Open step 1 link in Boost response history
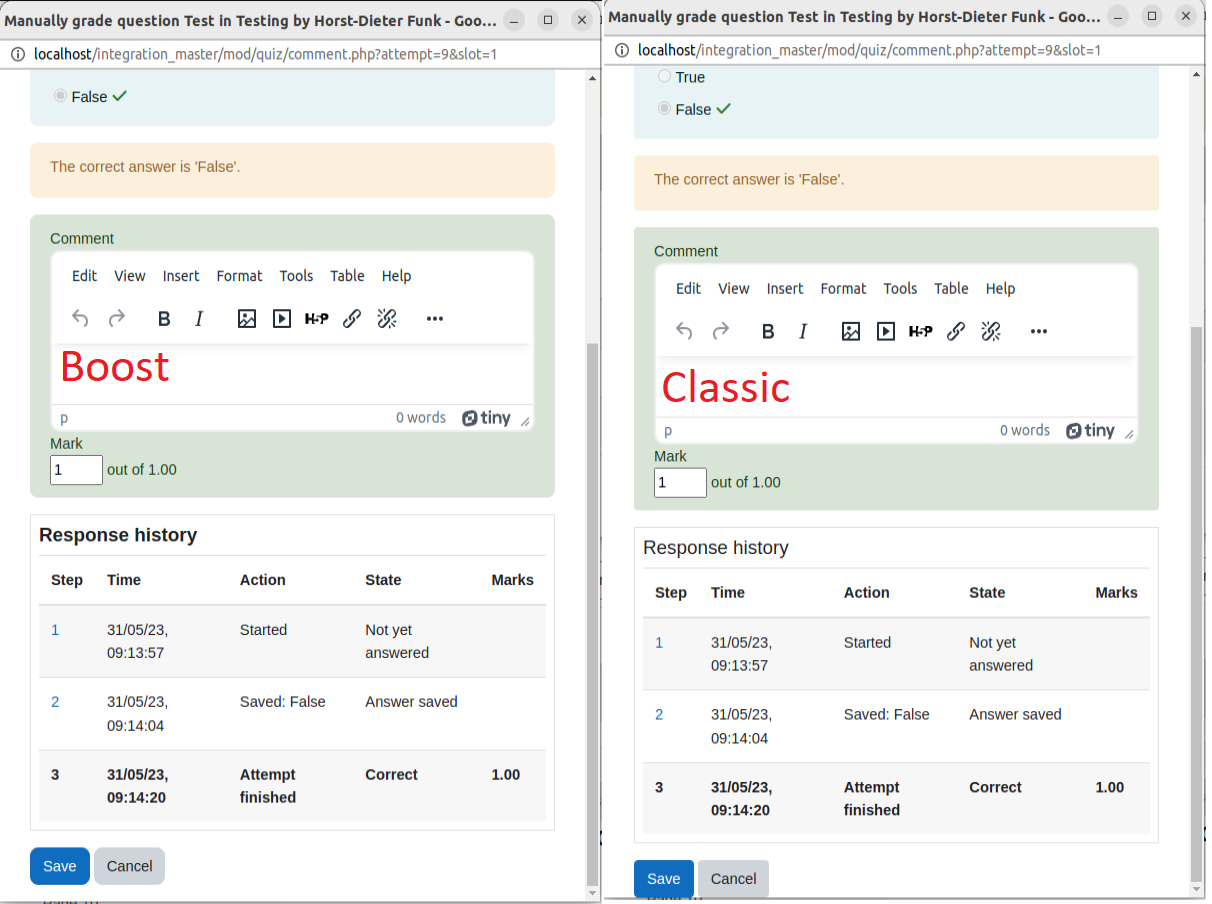1212x904 pixels. (x=55, y=630)
